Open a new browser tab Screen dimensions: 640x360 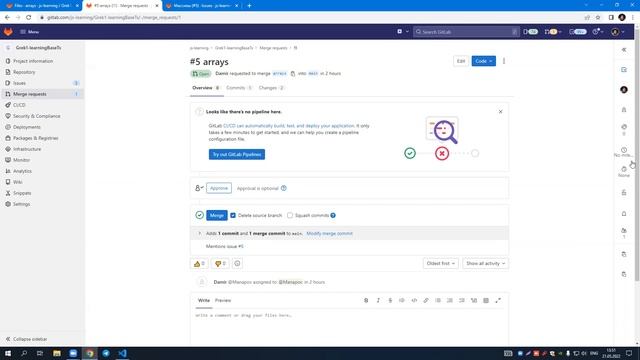tap(249, 6)
